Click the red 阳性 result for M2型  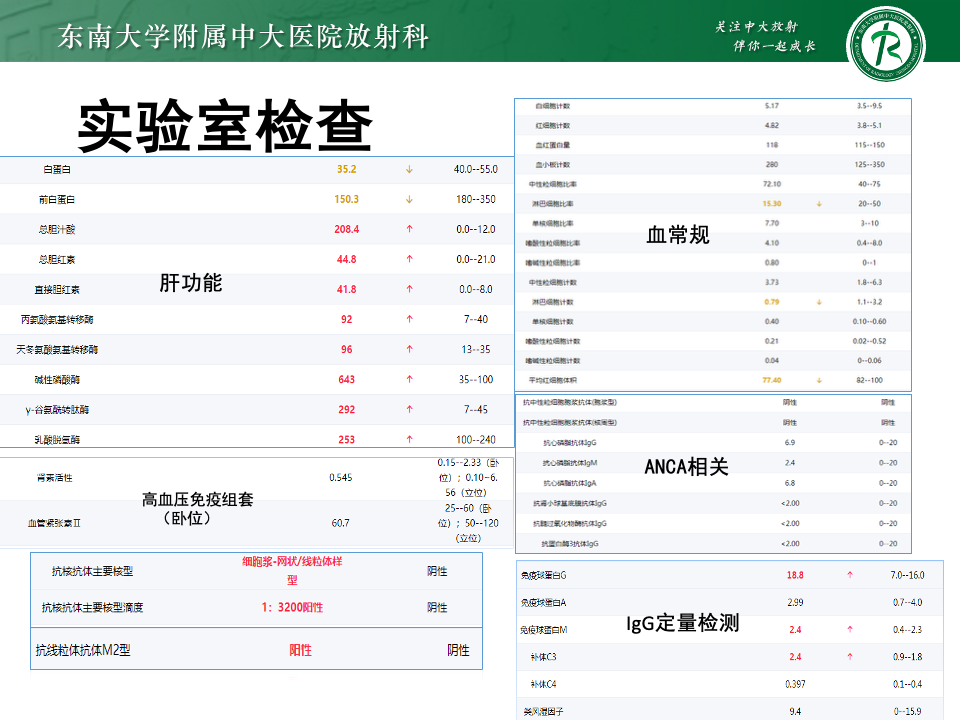click(300, 650)
